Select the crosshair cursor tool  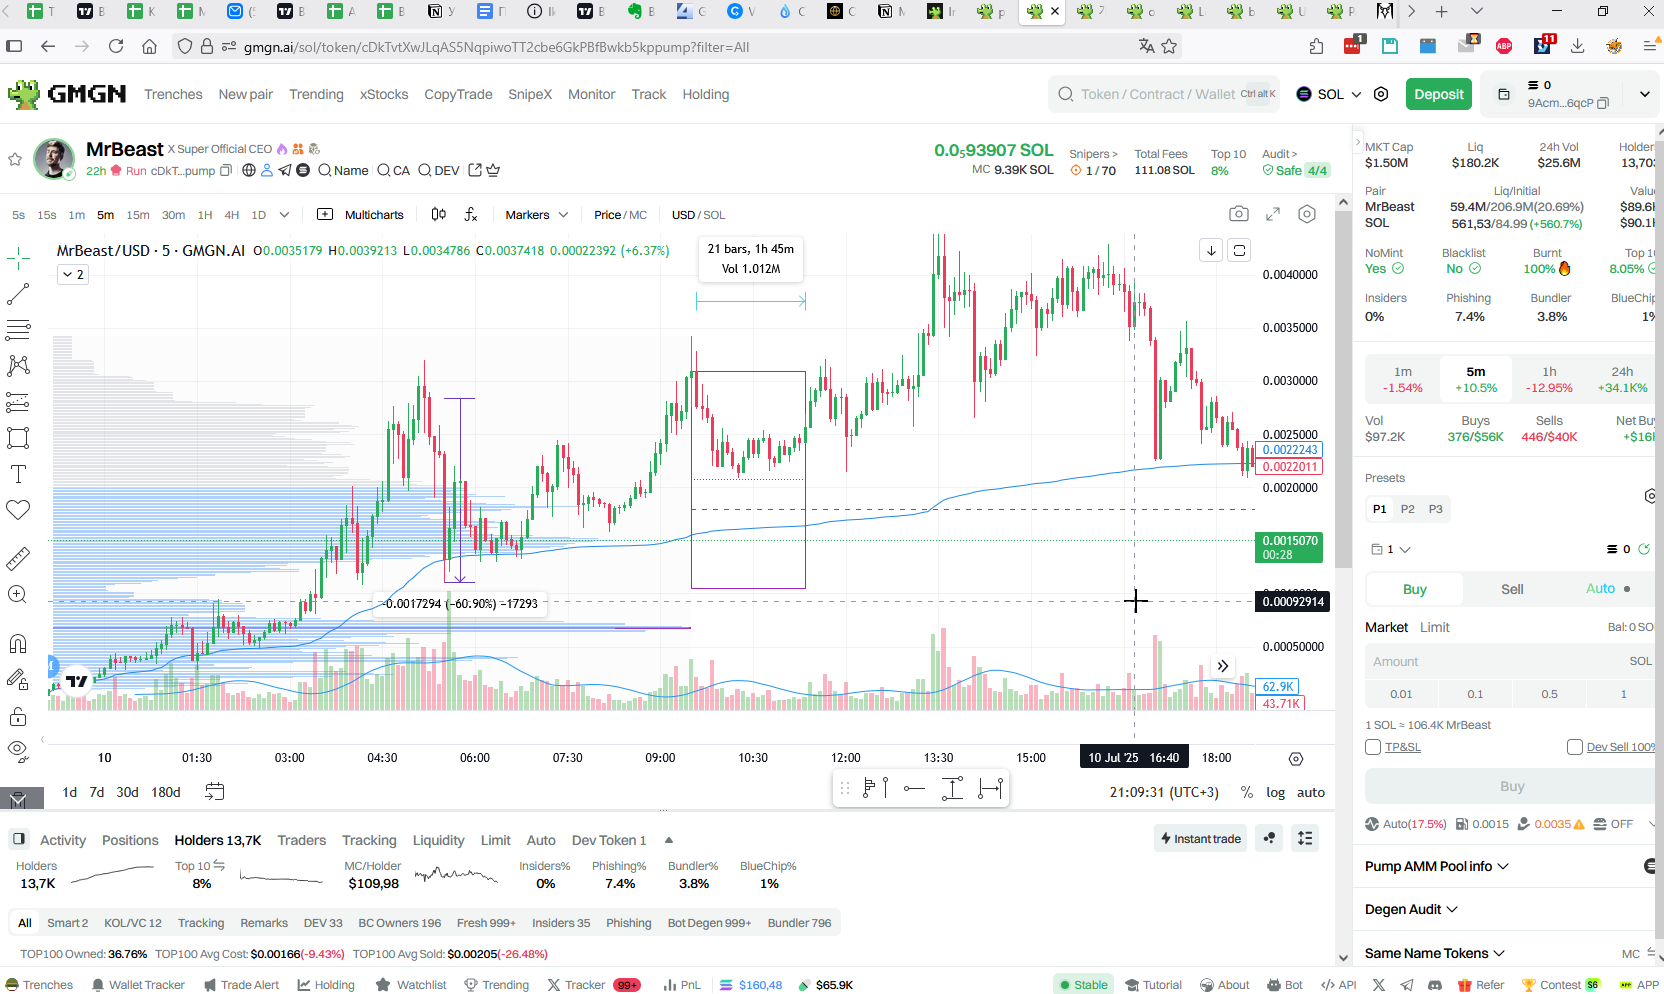point(18,259)
